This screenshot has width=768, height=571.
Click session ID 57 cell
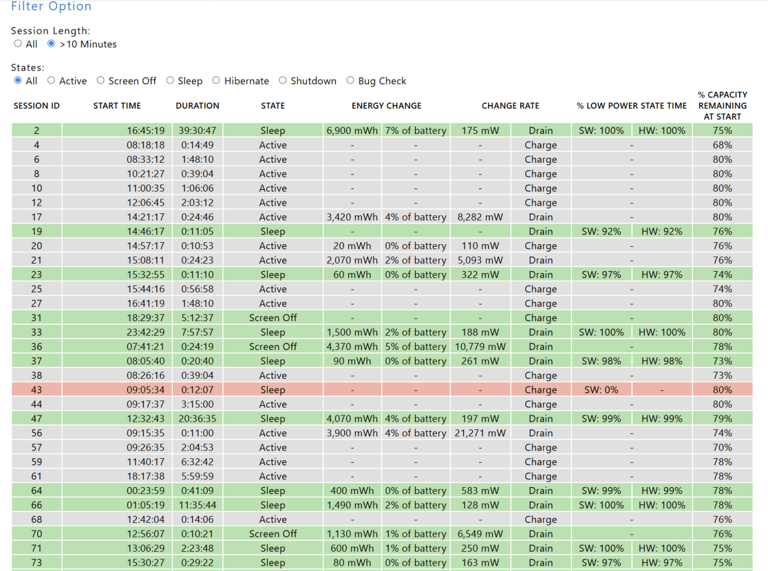click(37, 447)
